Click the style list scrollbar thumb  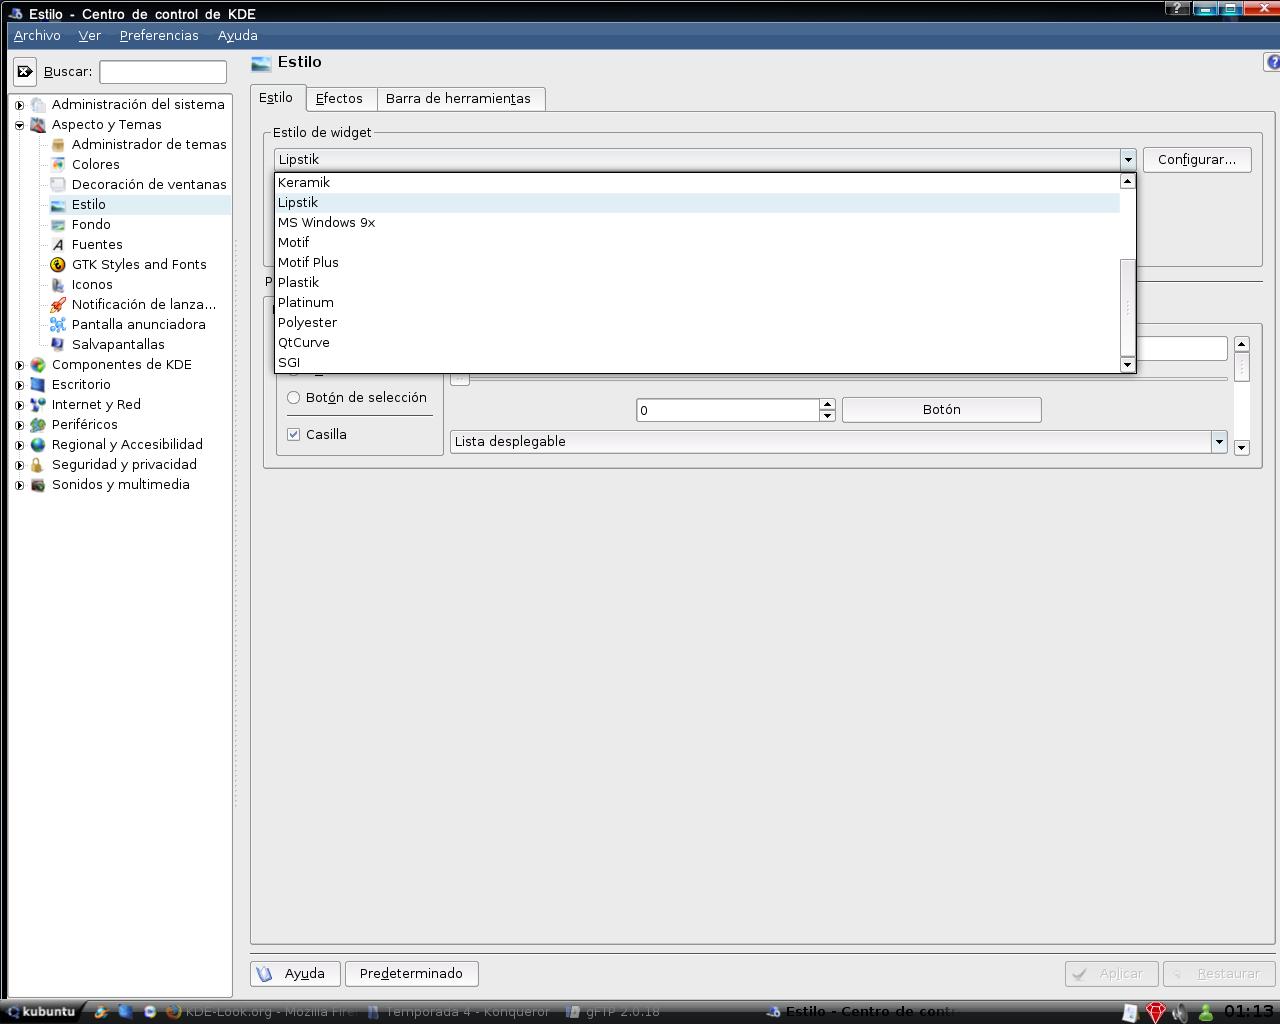[x=1128, y=308]
